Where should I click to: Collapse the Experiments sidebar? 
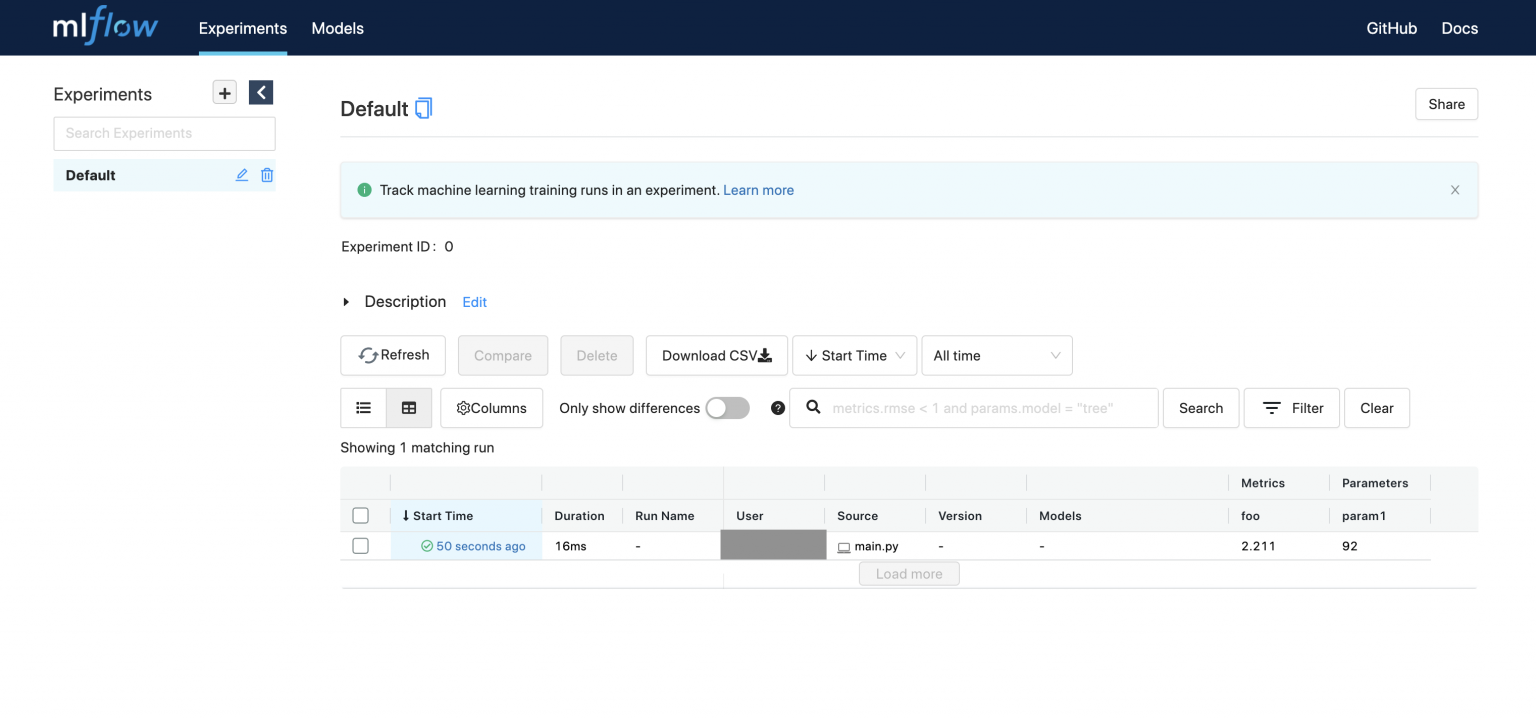click(261, 91)
